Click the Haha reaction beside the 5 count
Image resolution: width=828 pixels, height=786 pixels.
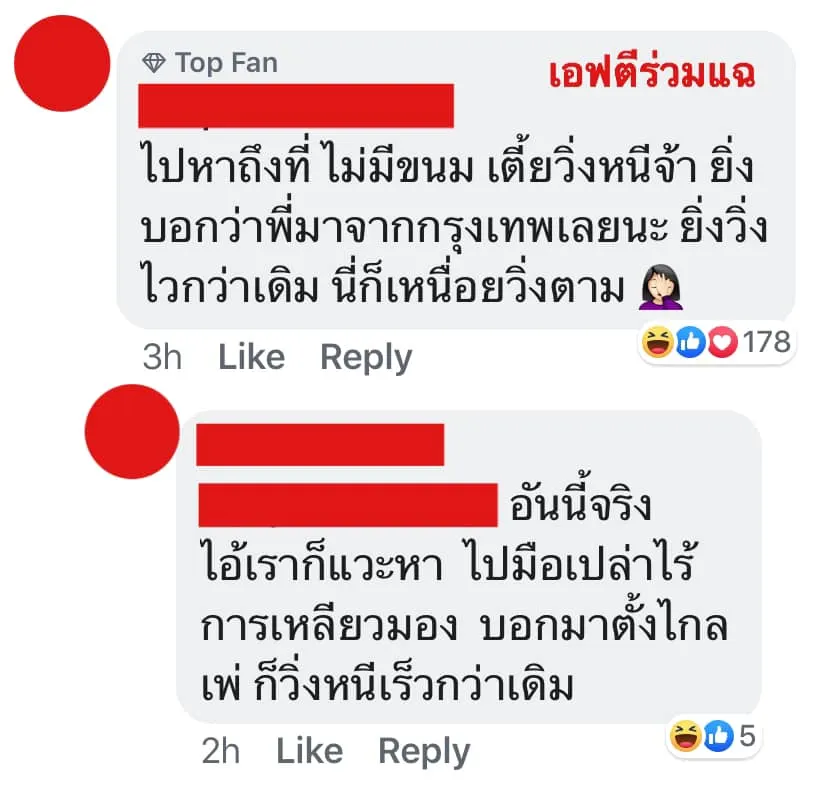[685, 736]
